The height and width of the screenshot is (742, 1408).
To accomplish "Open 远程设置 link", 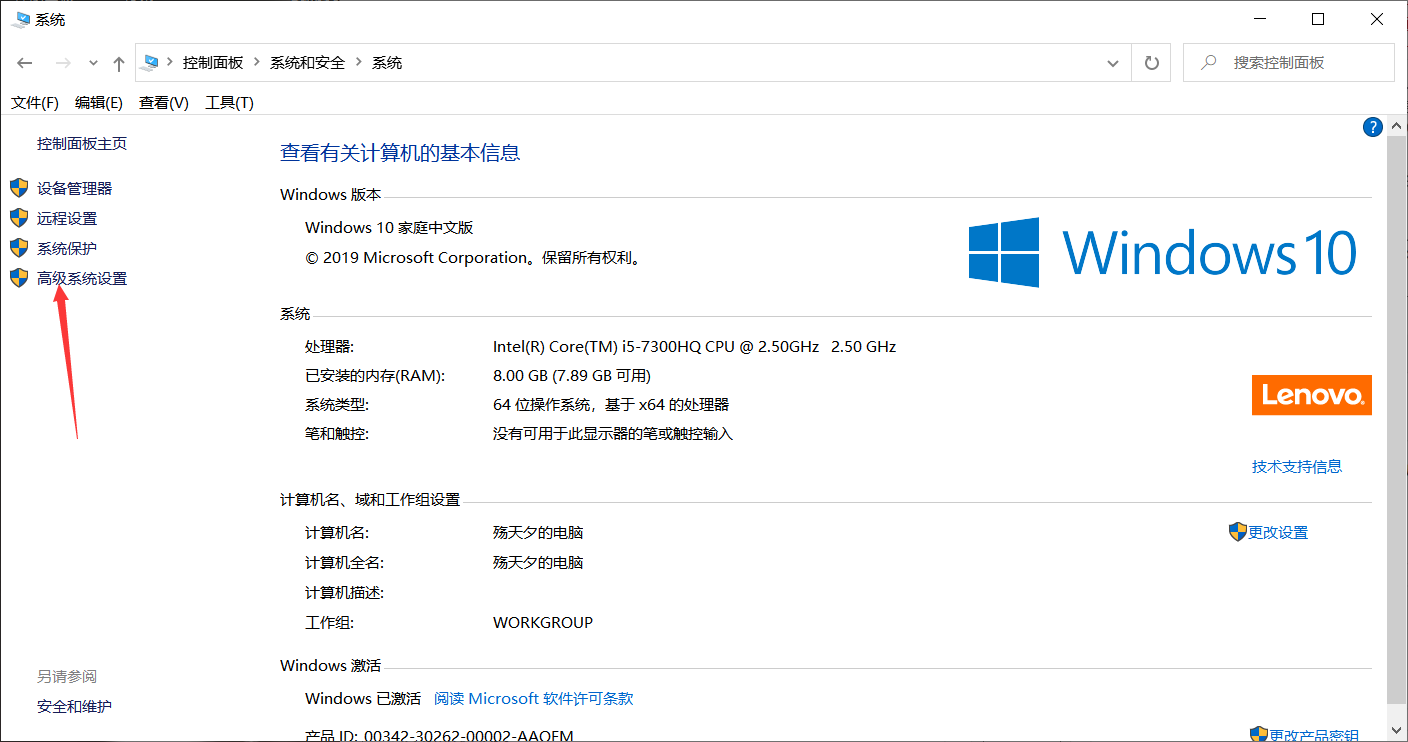I will 67,218.
